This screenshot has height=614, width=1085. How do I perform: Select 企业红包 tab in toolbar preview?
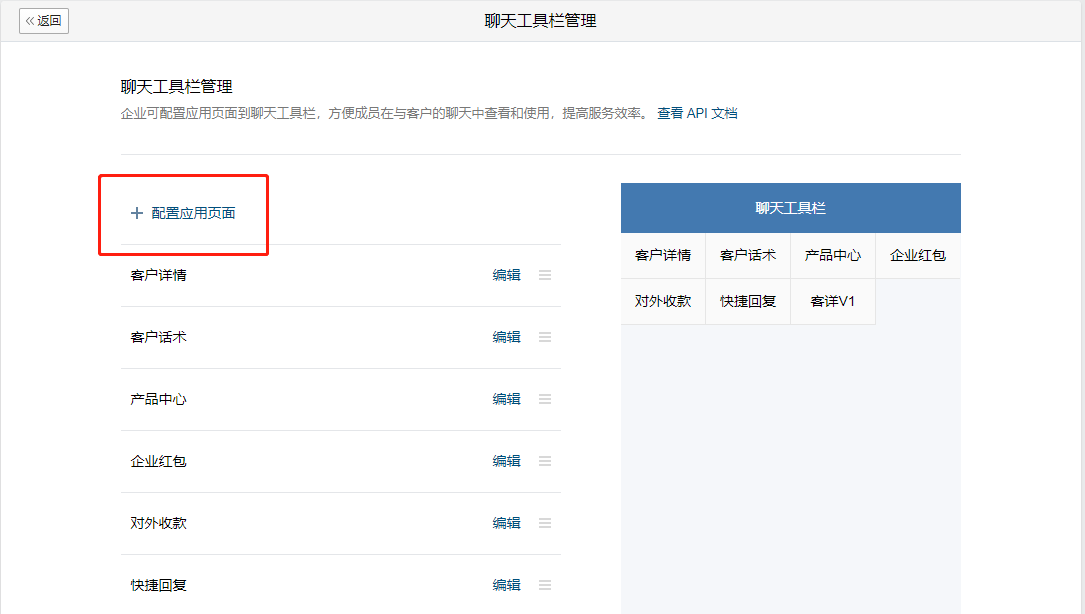[918, 255]
